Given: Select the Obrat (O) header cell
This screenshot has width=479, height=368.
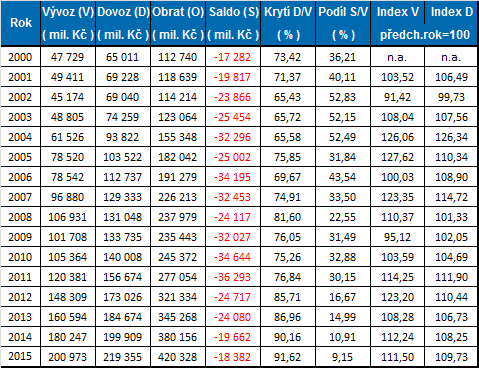Looking at the screenshot, I should pos(178,23).
